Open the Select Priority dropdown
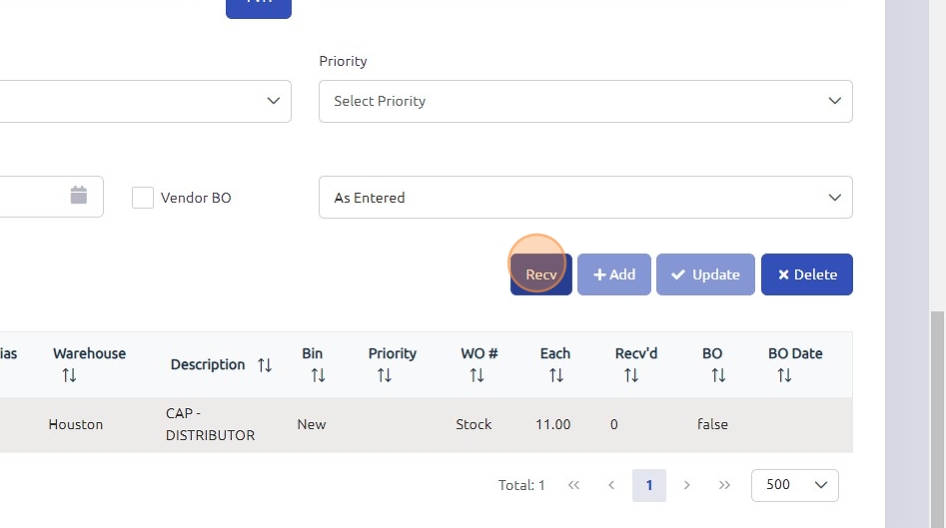 click(x=585, y=101)
